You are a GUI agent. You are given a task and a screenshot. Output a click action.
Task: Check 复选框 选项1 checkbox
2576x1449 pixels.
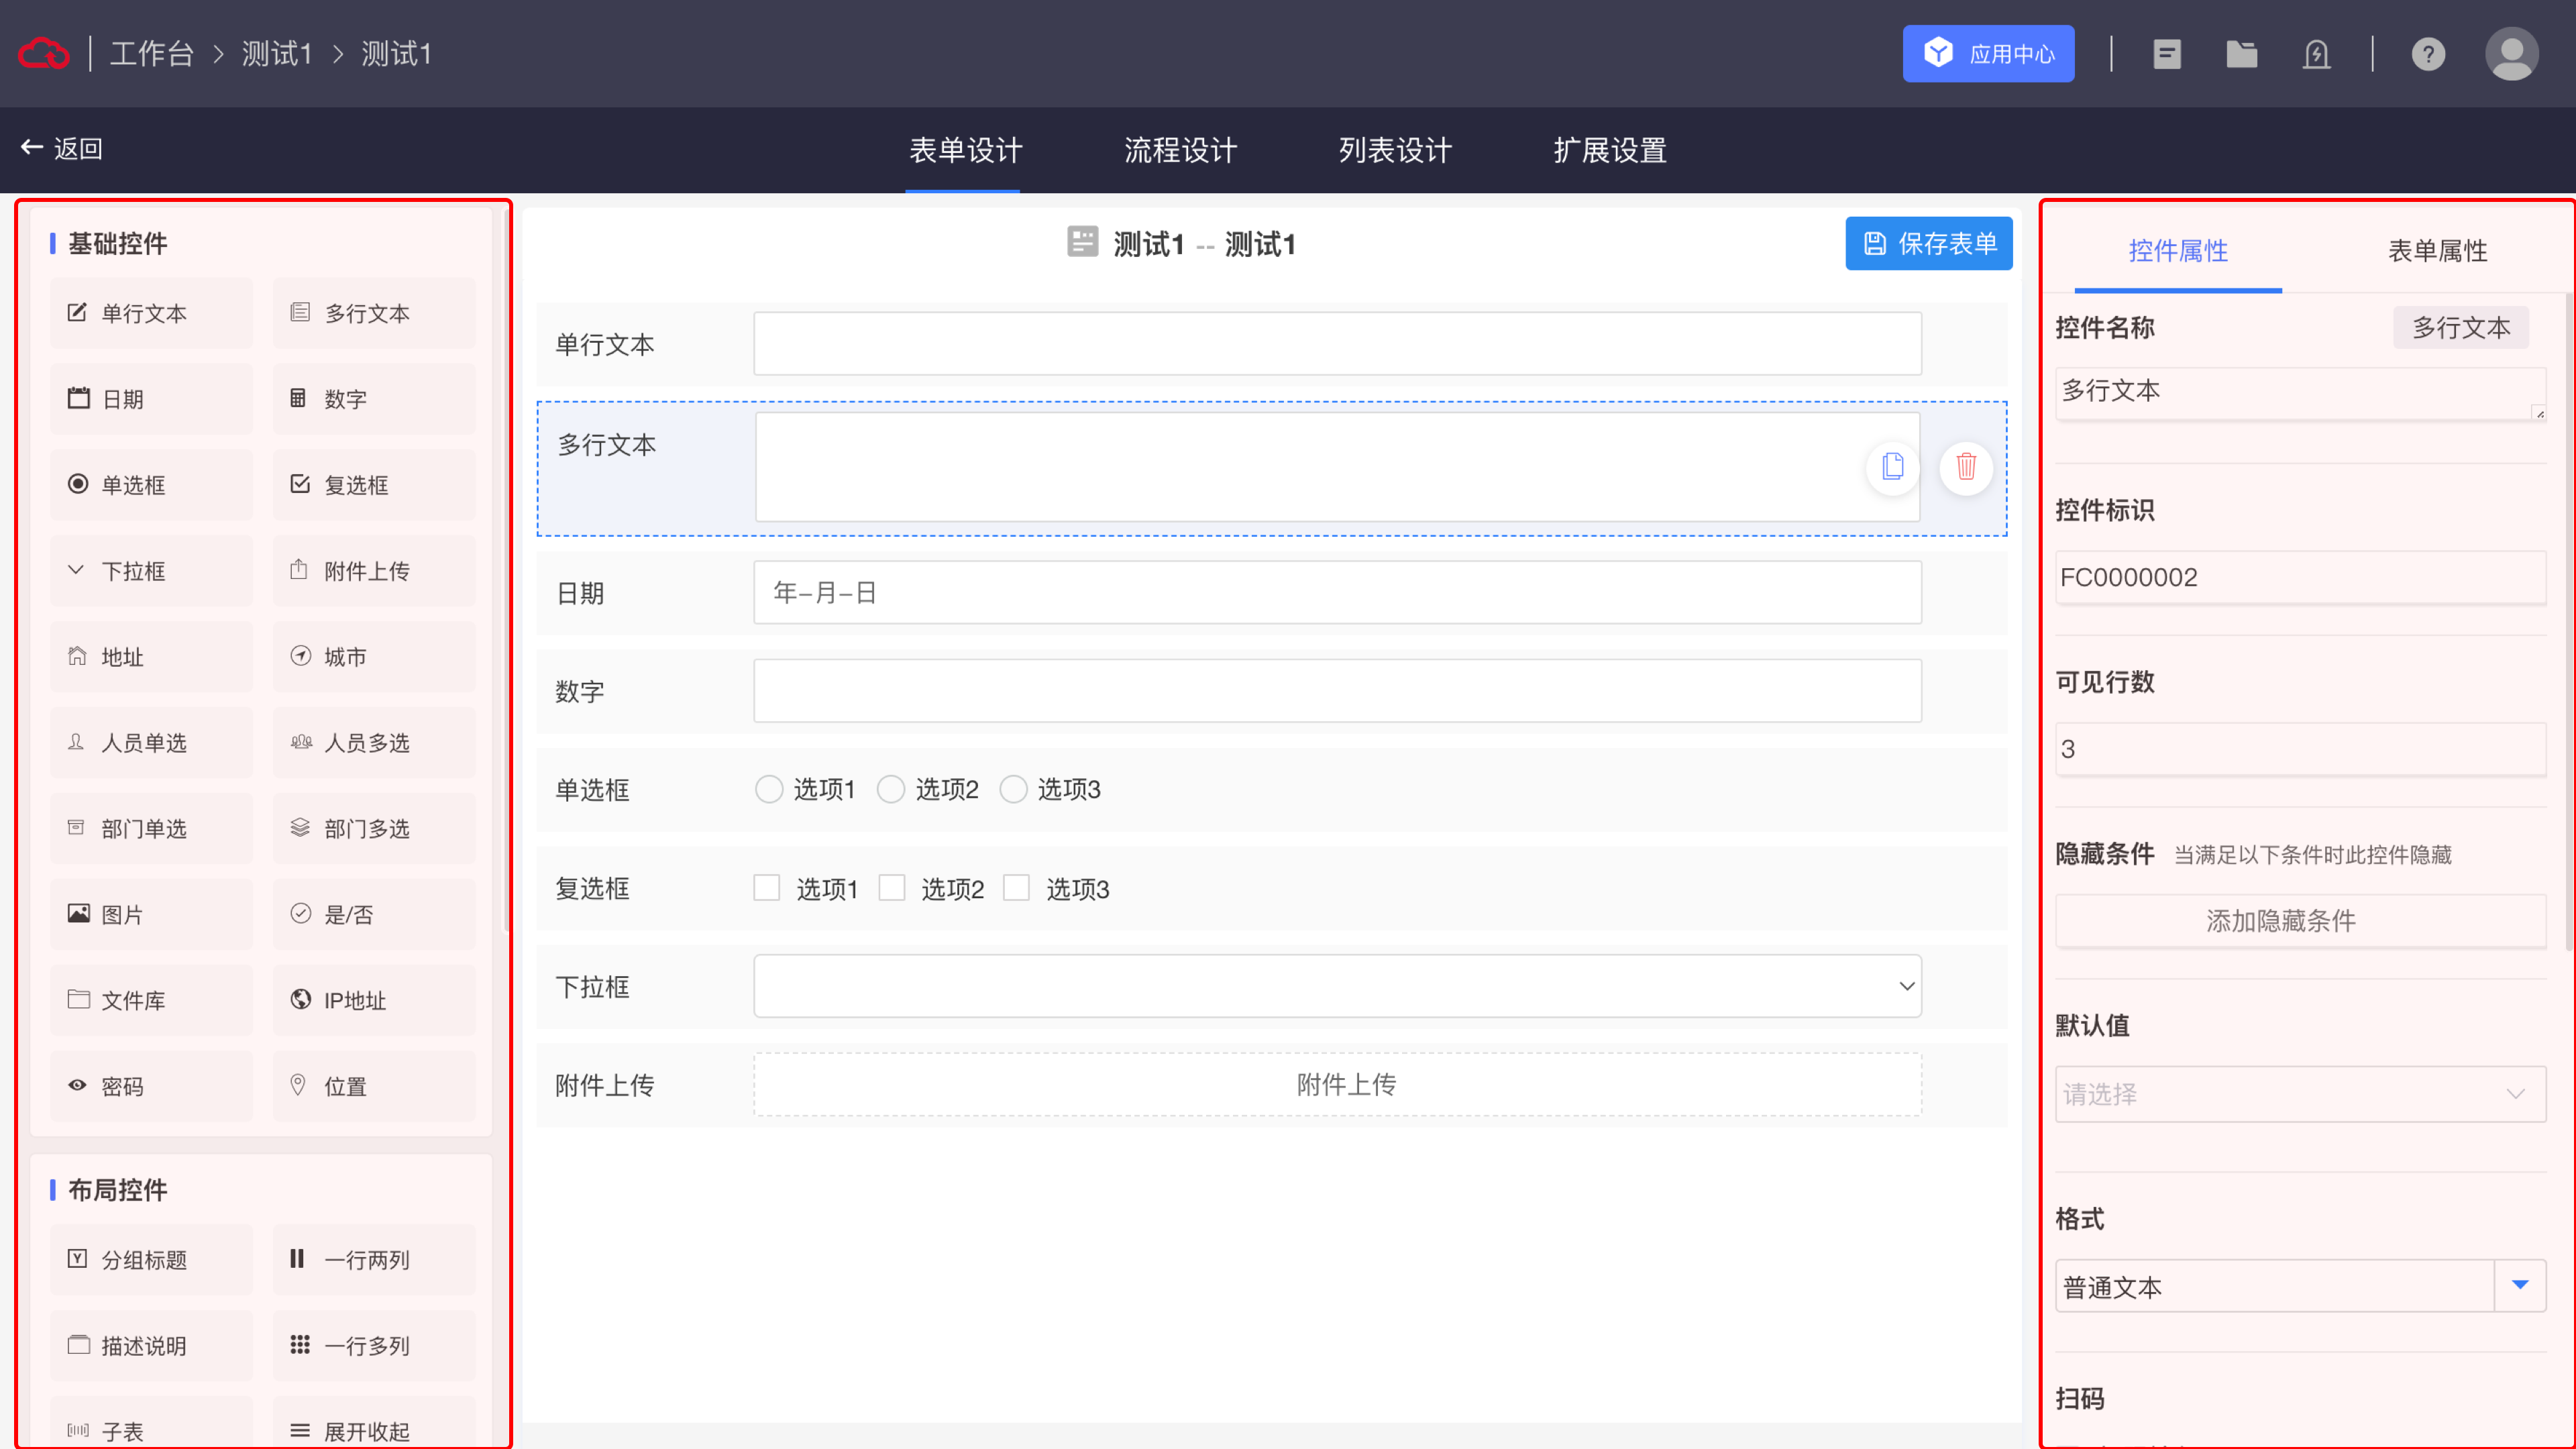(767, 888)
